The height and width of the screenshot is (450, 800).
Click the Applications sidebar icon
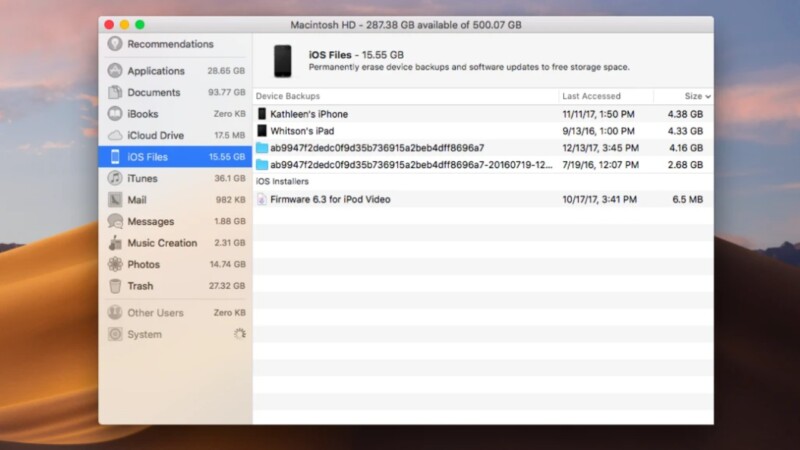115,70
